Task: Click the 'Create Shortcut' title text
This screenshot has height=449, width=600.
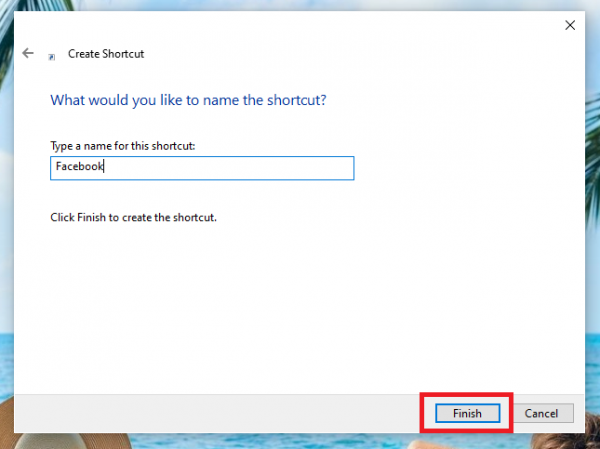Action: tap(106, 54)
